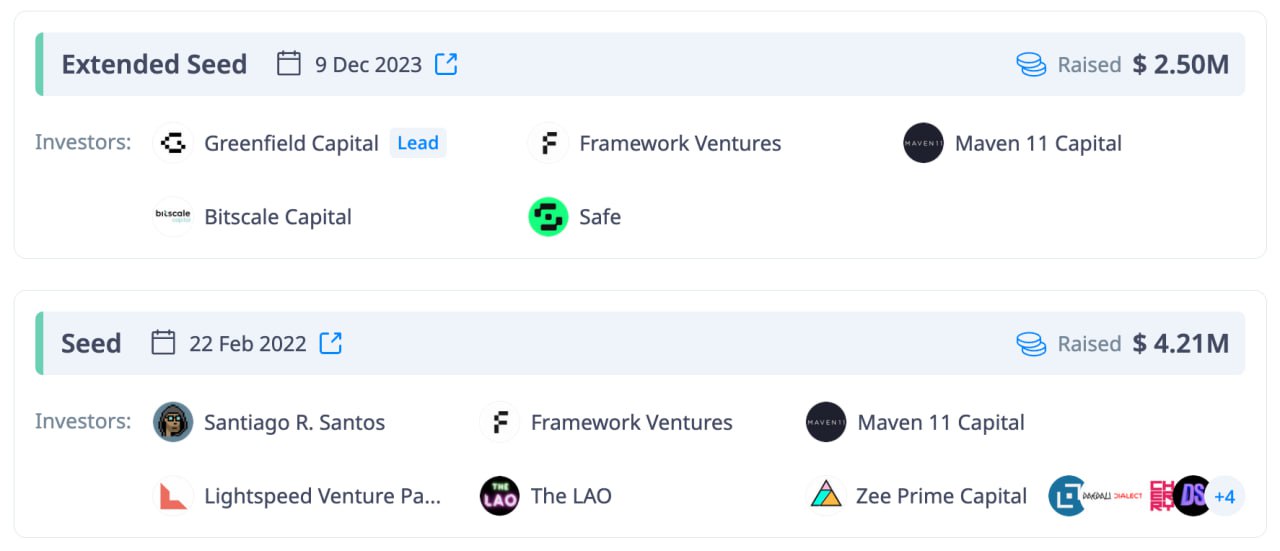Click The LAO logo icon
Screen dimensions: 1280x551
[500, 496]
